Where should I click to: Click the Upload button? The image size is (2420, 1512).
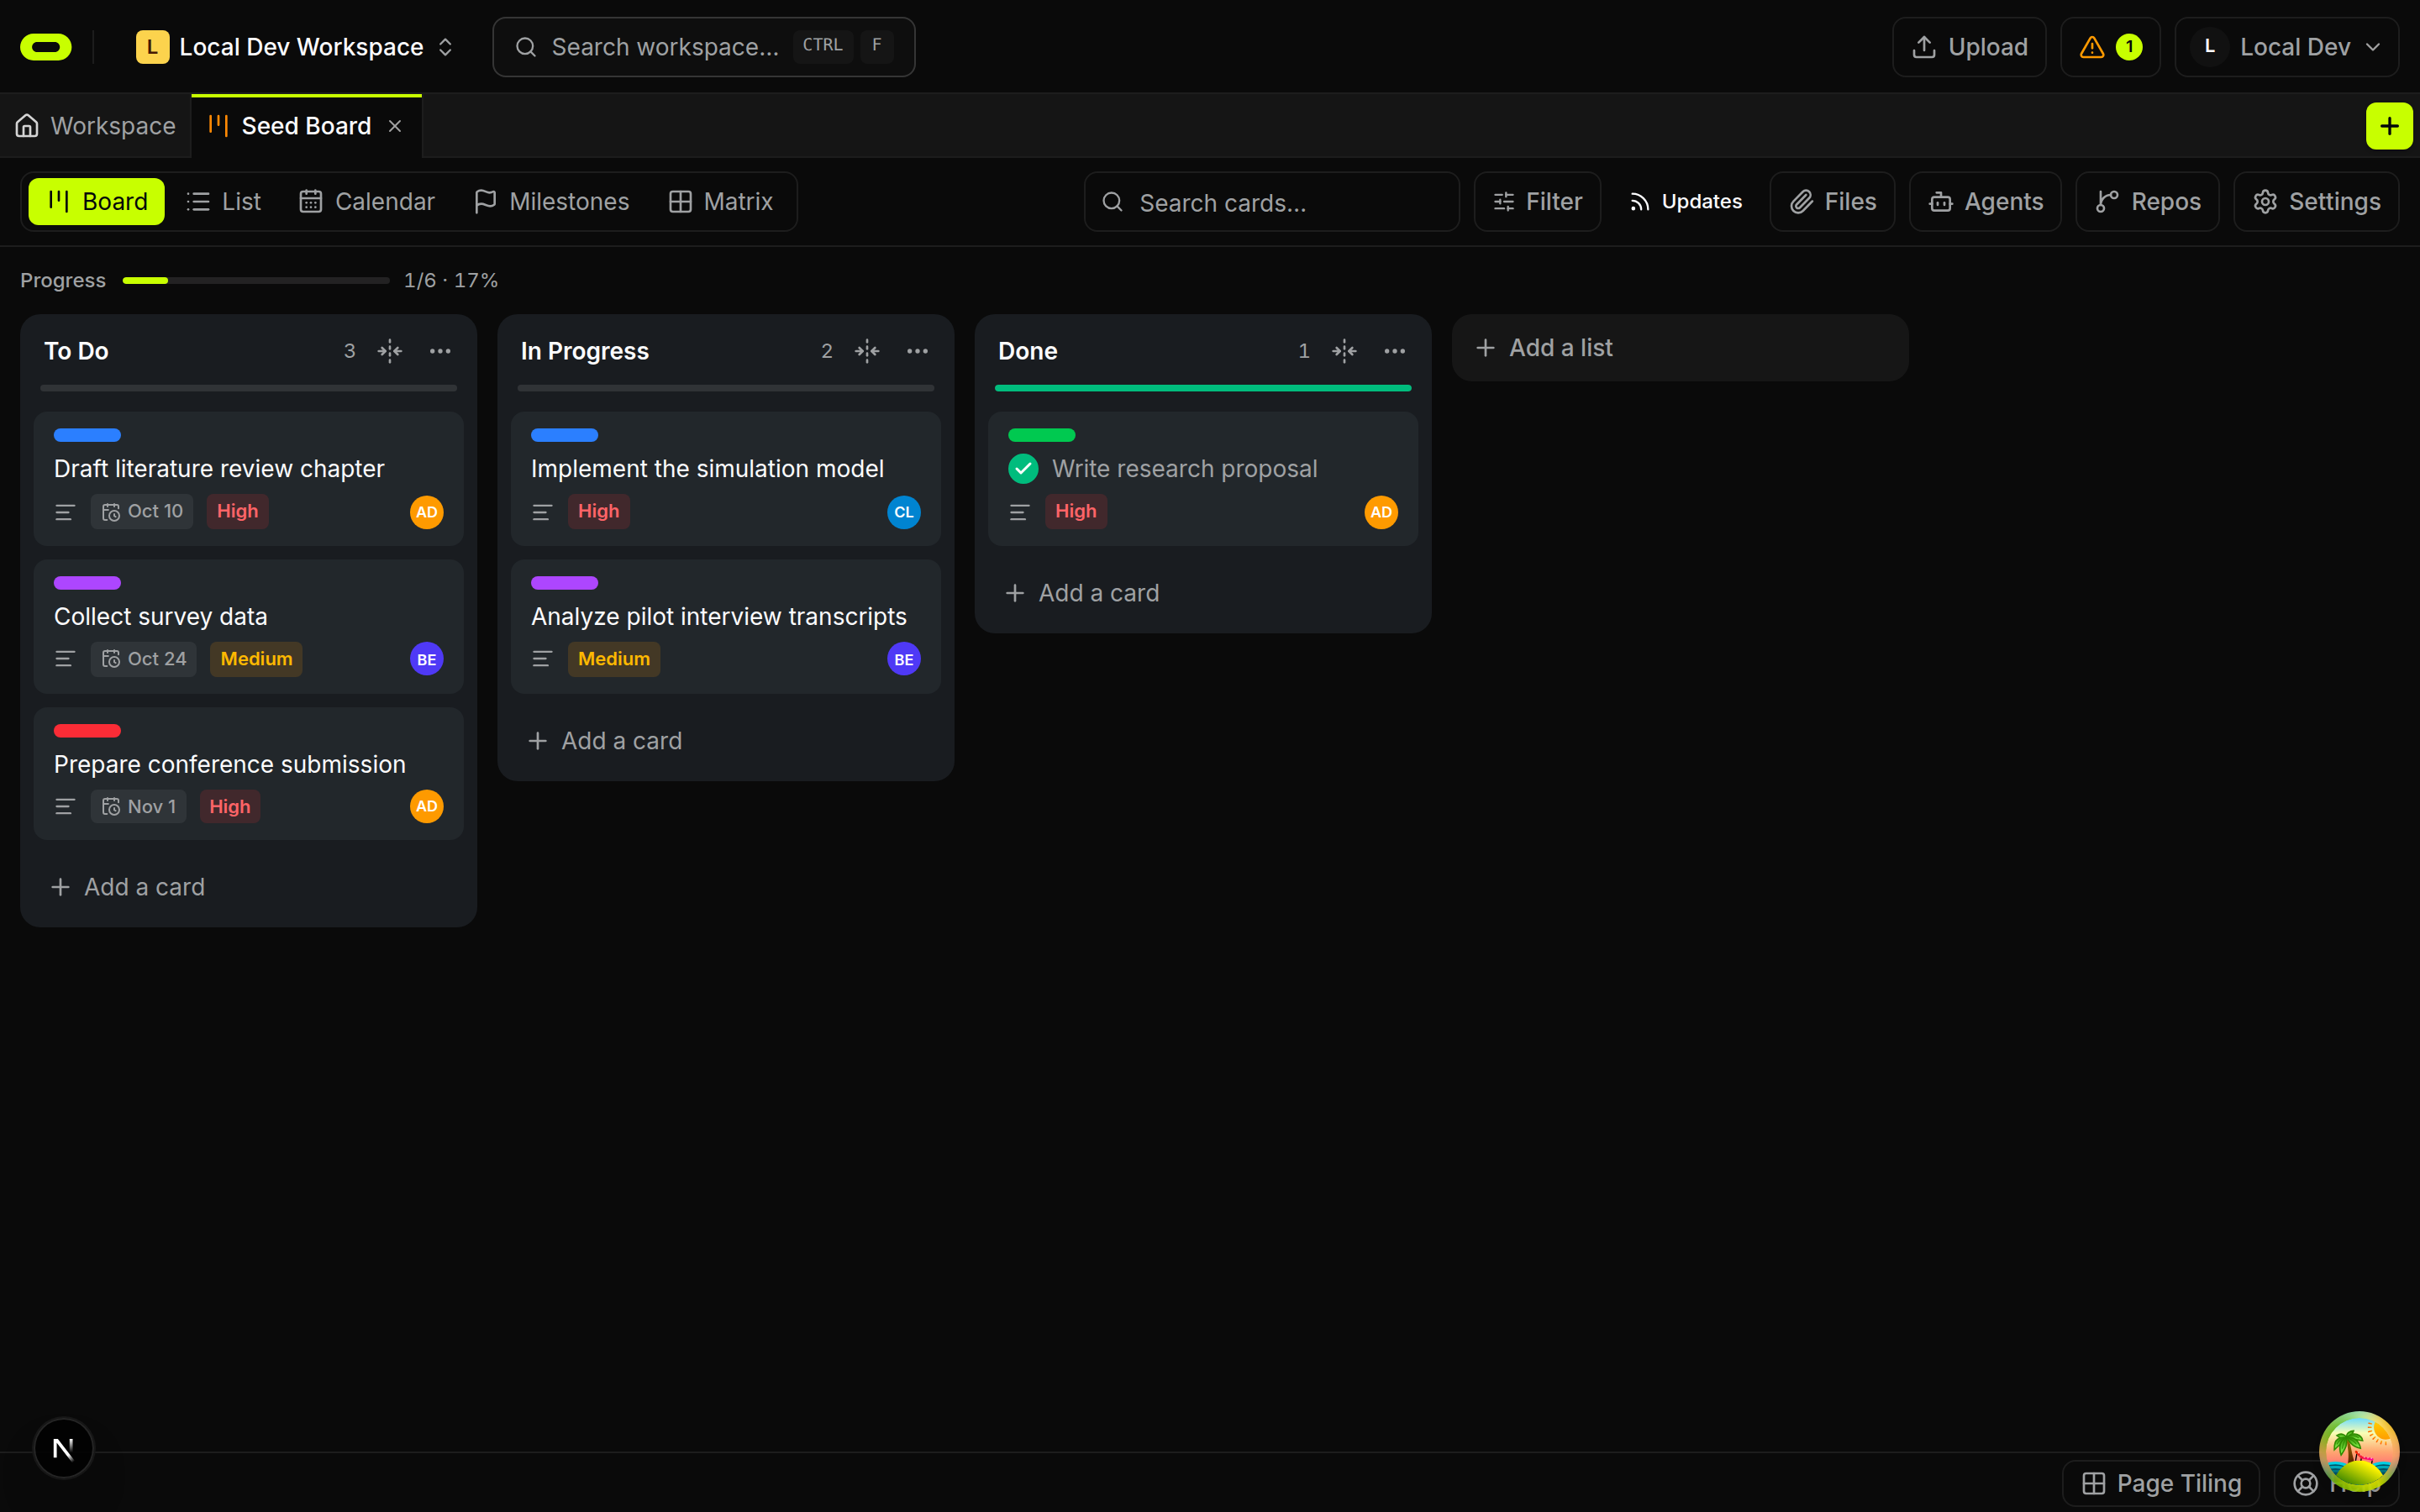(1969, 47)
